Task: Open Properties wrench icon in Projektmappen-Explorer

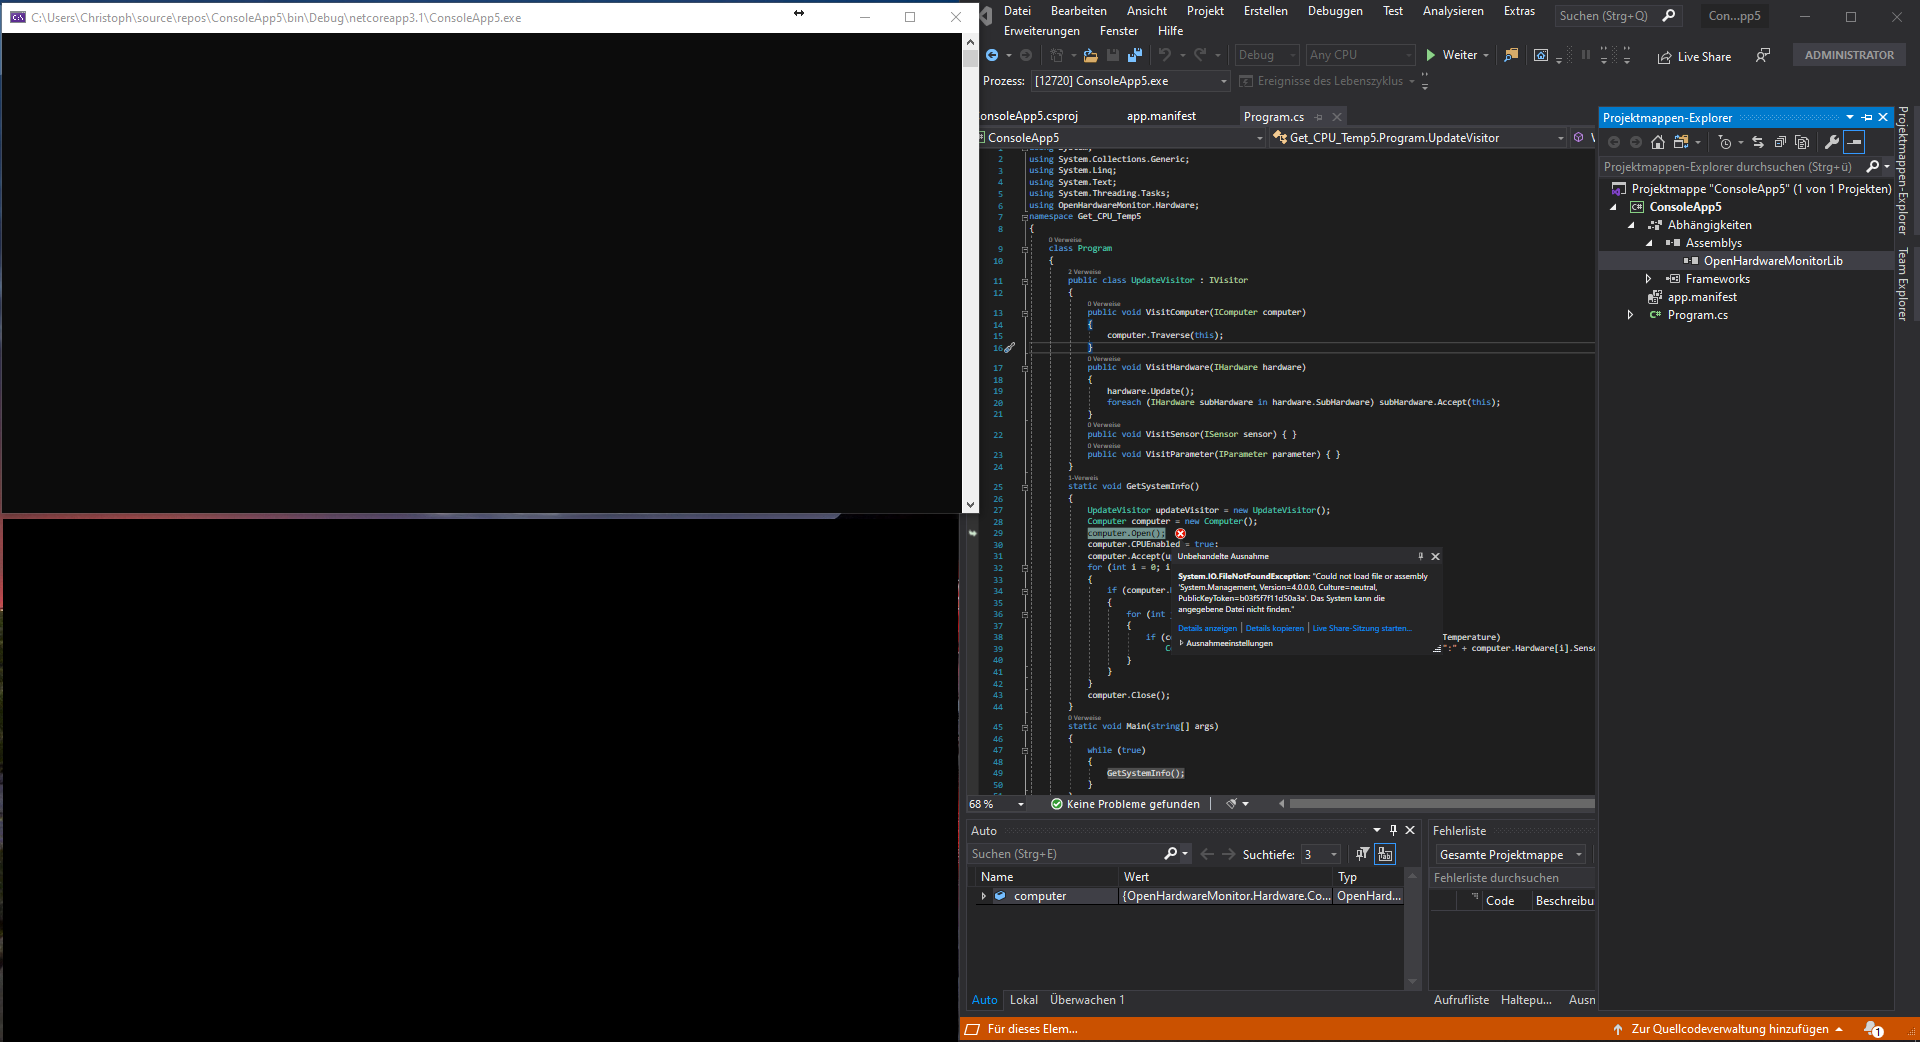Action: [1831, 143]
